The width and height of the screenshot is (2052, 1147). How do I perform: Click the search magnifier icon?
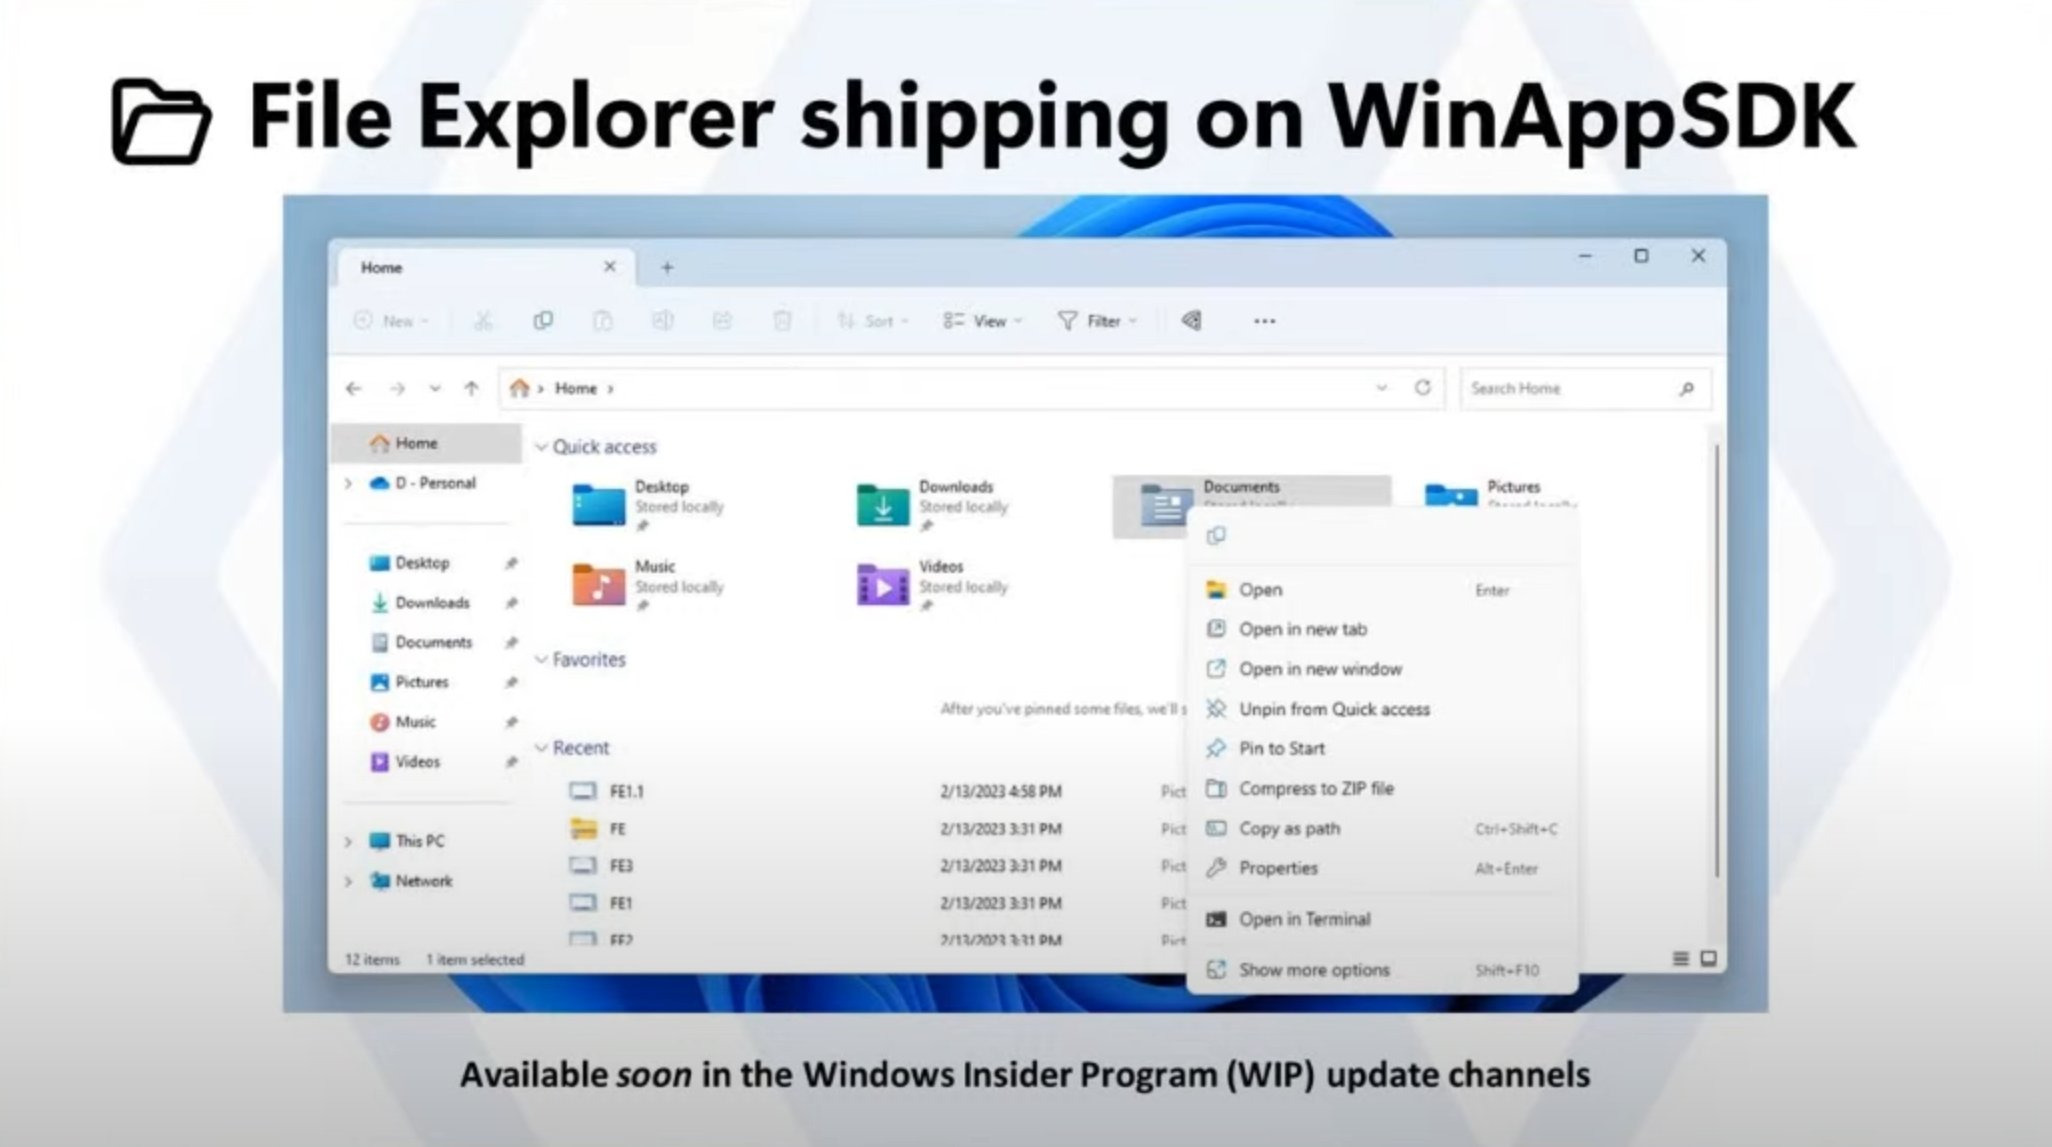[x=1687, y=389]
